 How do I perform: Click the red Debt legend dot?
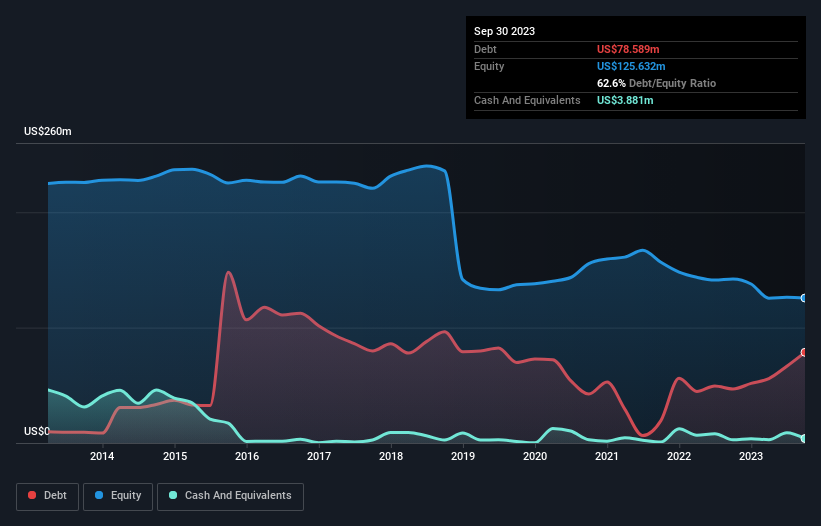click(32, 495)
